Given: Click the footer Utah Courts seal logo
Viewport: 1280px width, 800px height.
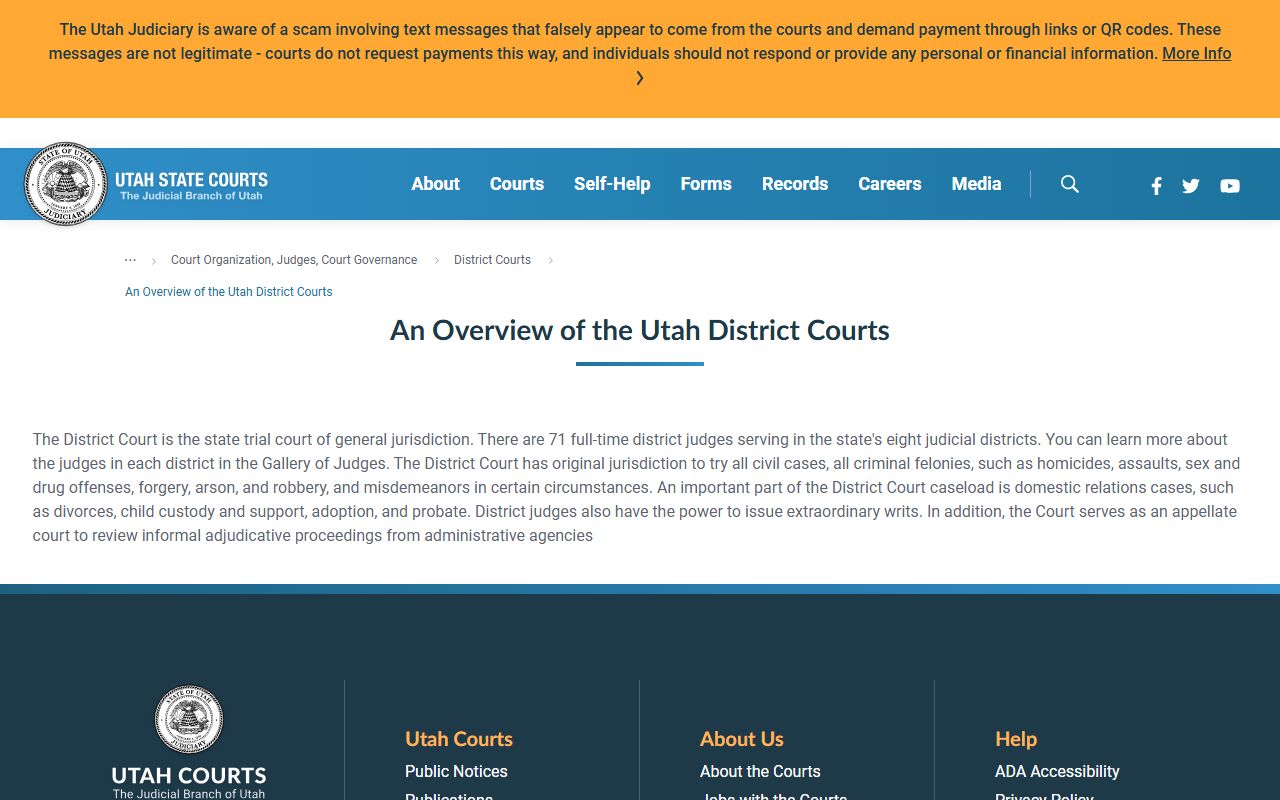Looking at the screenshot, I should [x=189, y=720].
